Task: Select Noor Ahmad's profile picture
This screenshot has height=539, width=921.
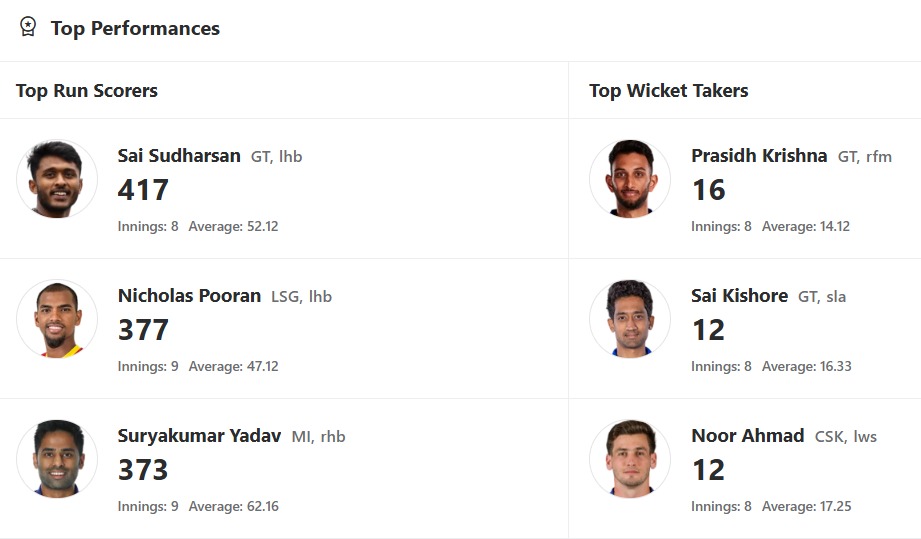Action: click(x=630, y=460)
